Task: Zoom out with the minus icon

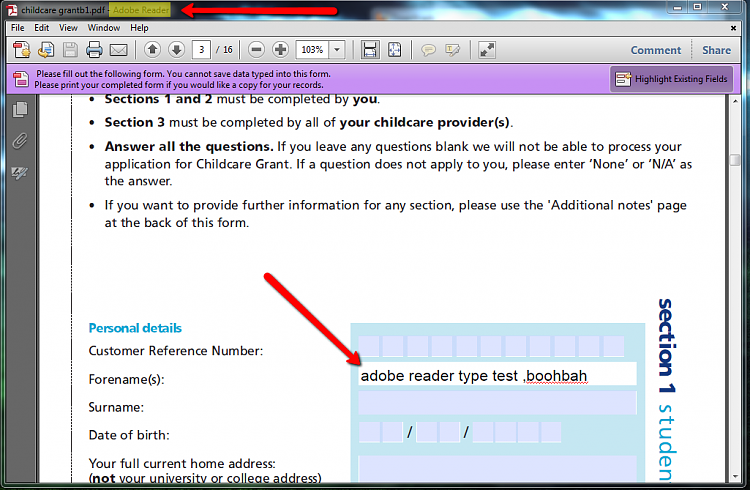Action: [256, 49]
